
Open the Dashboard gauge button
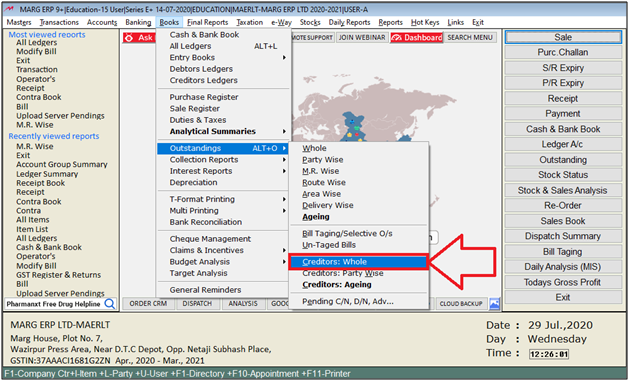[416, 37]
